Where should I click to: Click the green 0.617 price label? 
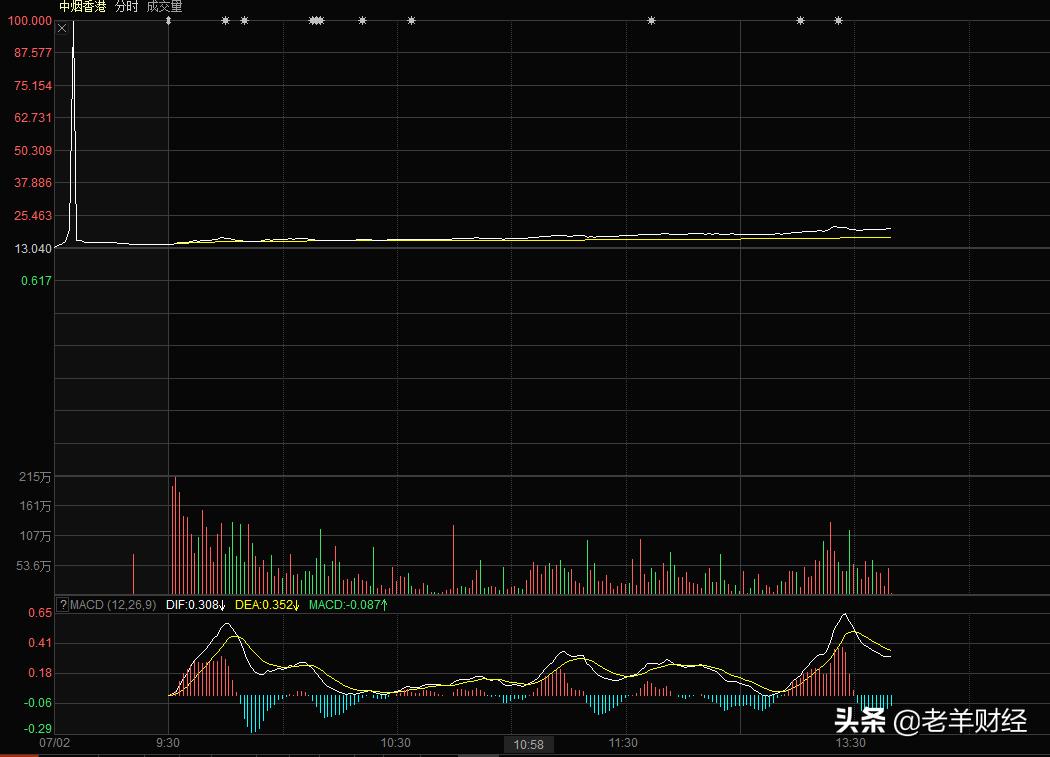click(36, 281)
